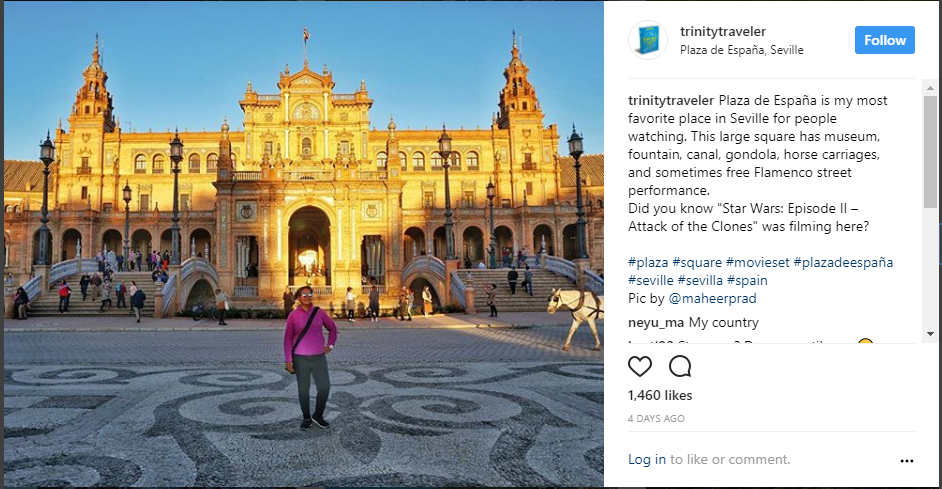The height and width of the screenshot is (489, 942).
Task: Open the comment bubble icon
Action: pos(680,366)
